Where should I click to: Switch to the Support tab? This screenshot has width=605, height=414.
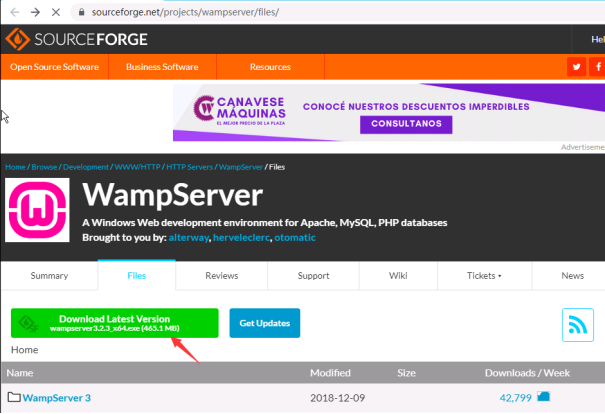tap(313, 275)
